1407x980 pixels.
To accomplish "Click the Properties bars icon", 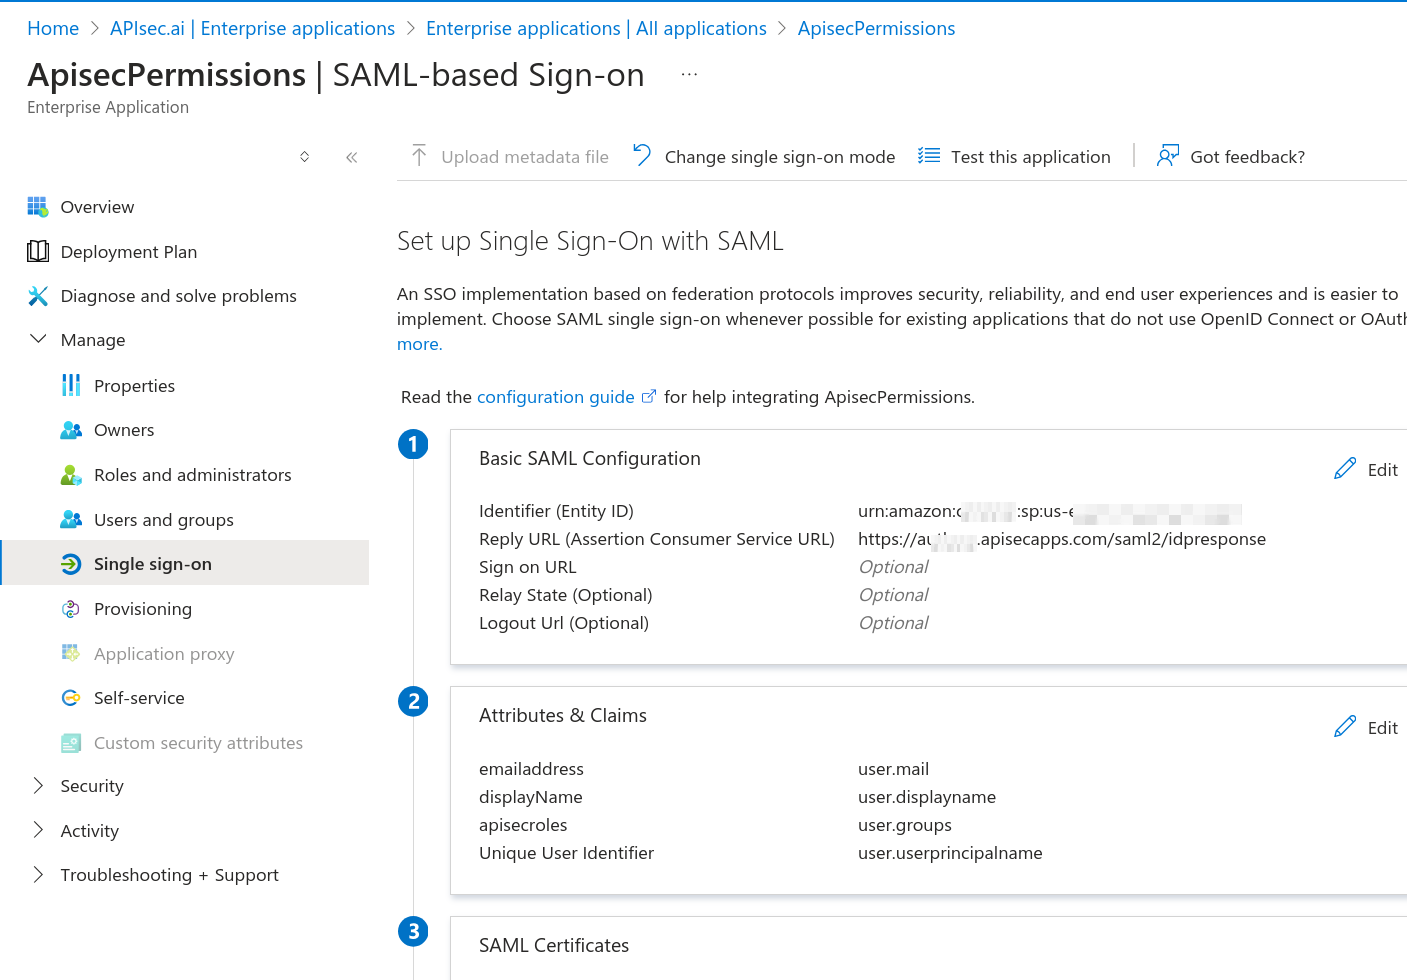I will (x=71, y=386).
